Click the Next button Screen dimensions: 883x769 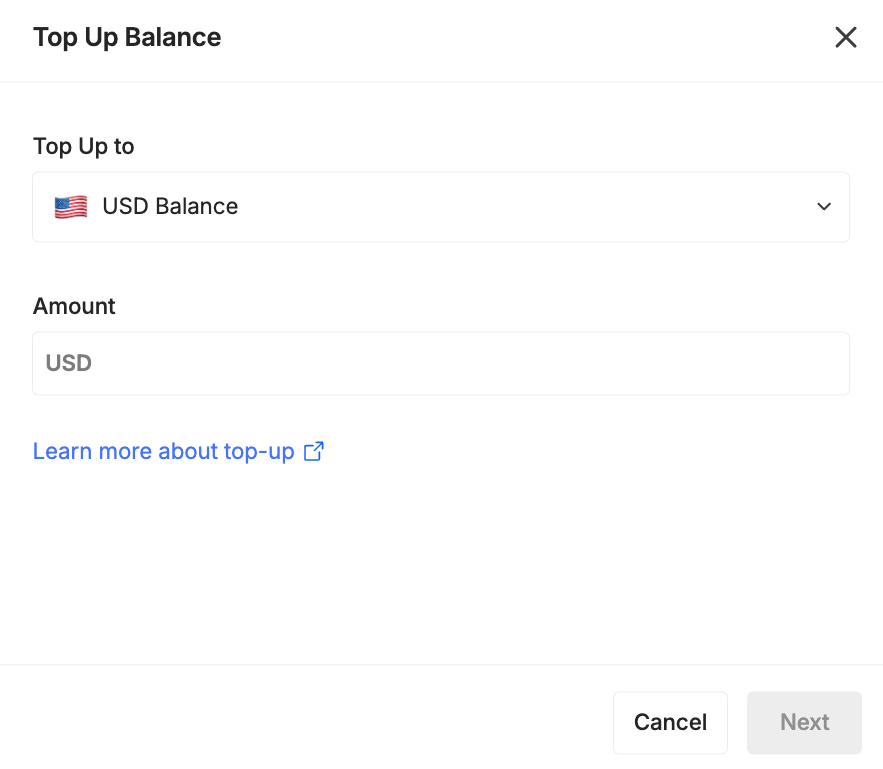pos(804,722)
